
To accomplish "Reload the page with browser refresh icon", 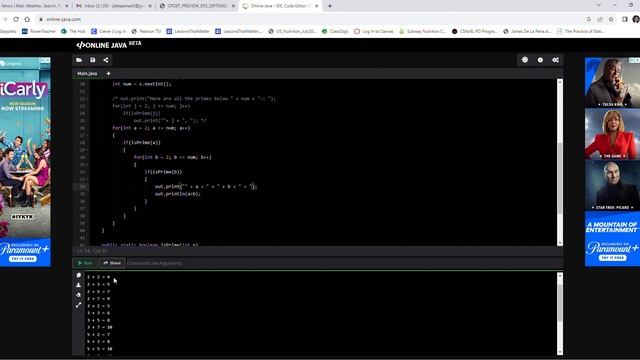I will coord(16,19).
